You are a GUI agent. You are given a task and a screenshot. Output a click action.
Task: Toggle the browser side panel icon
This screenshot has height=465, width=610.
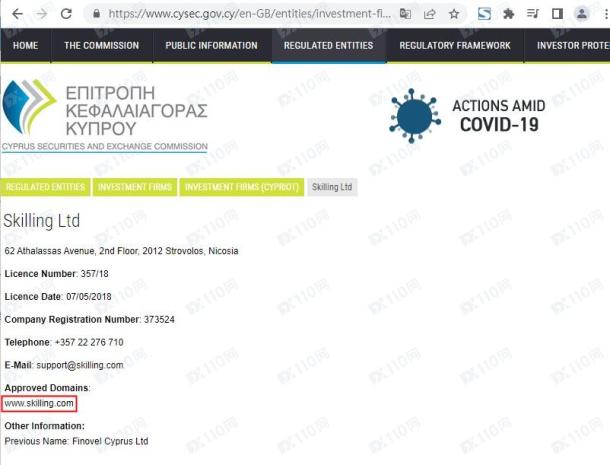click(x=557, y=14)
